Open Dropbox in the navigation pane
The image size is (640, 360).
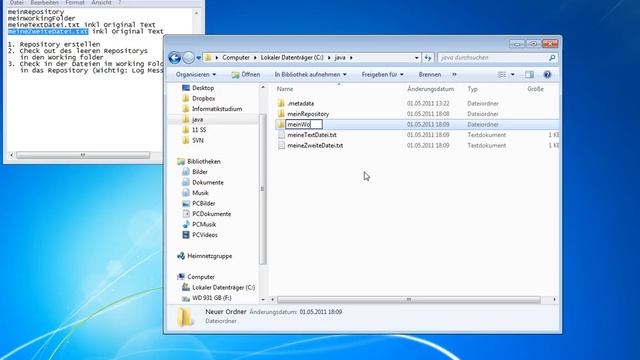tap(203, 99)
